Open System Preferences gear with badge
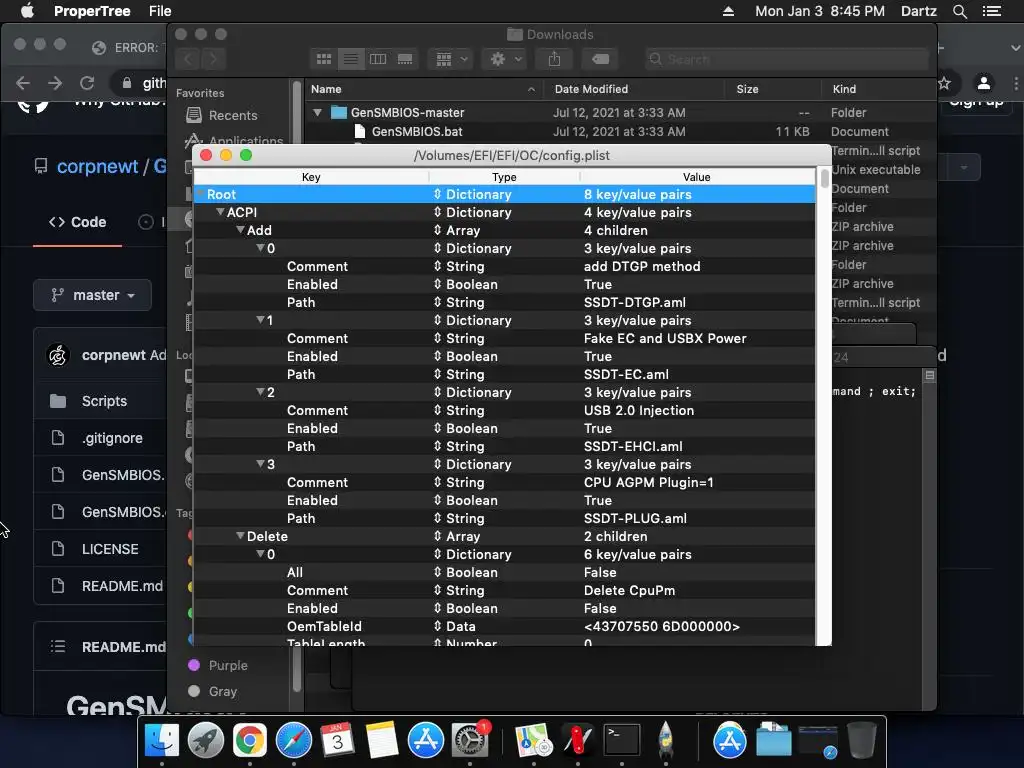Viewport: 1024px width, 768px height. point(470,741)
